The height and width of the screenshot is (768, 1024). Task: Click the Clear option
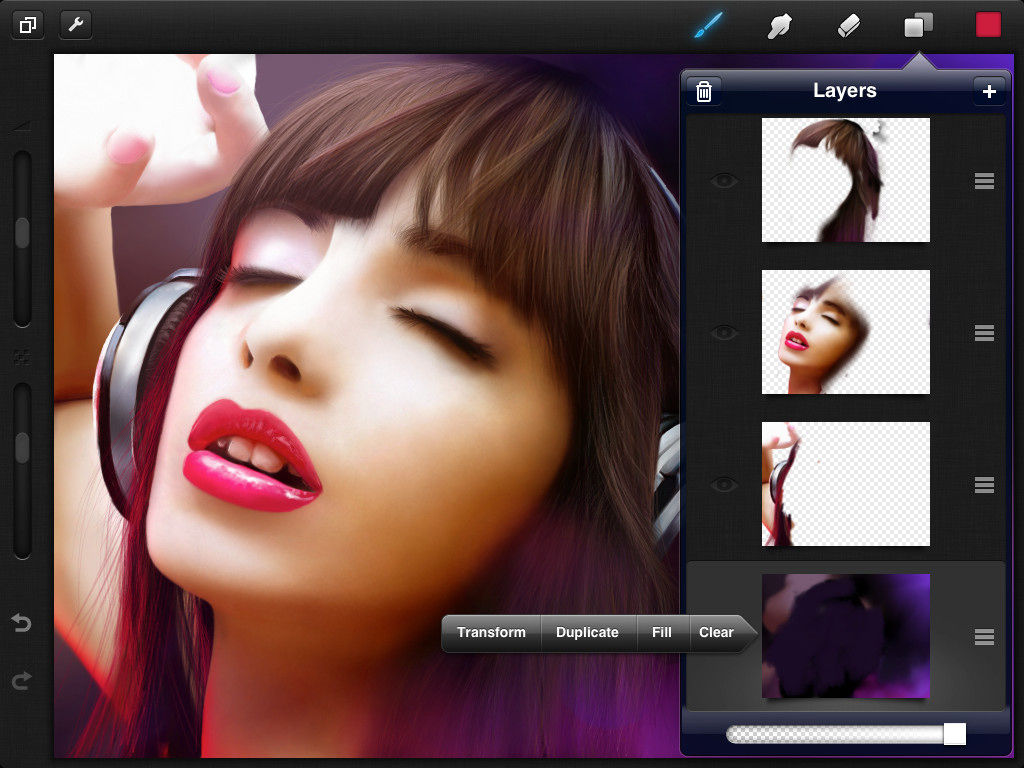716,632
